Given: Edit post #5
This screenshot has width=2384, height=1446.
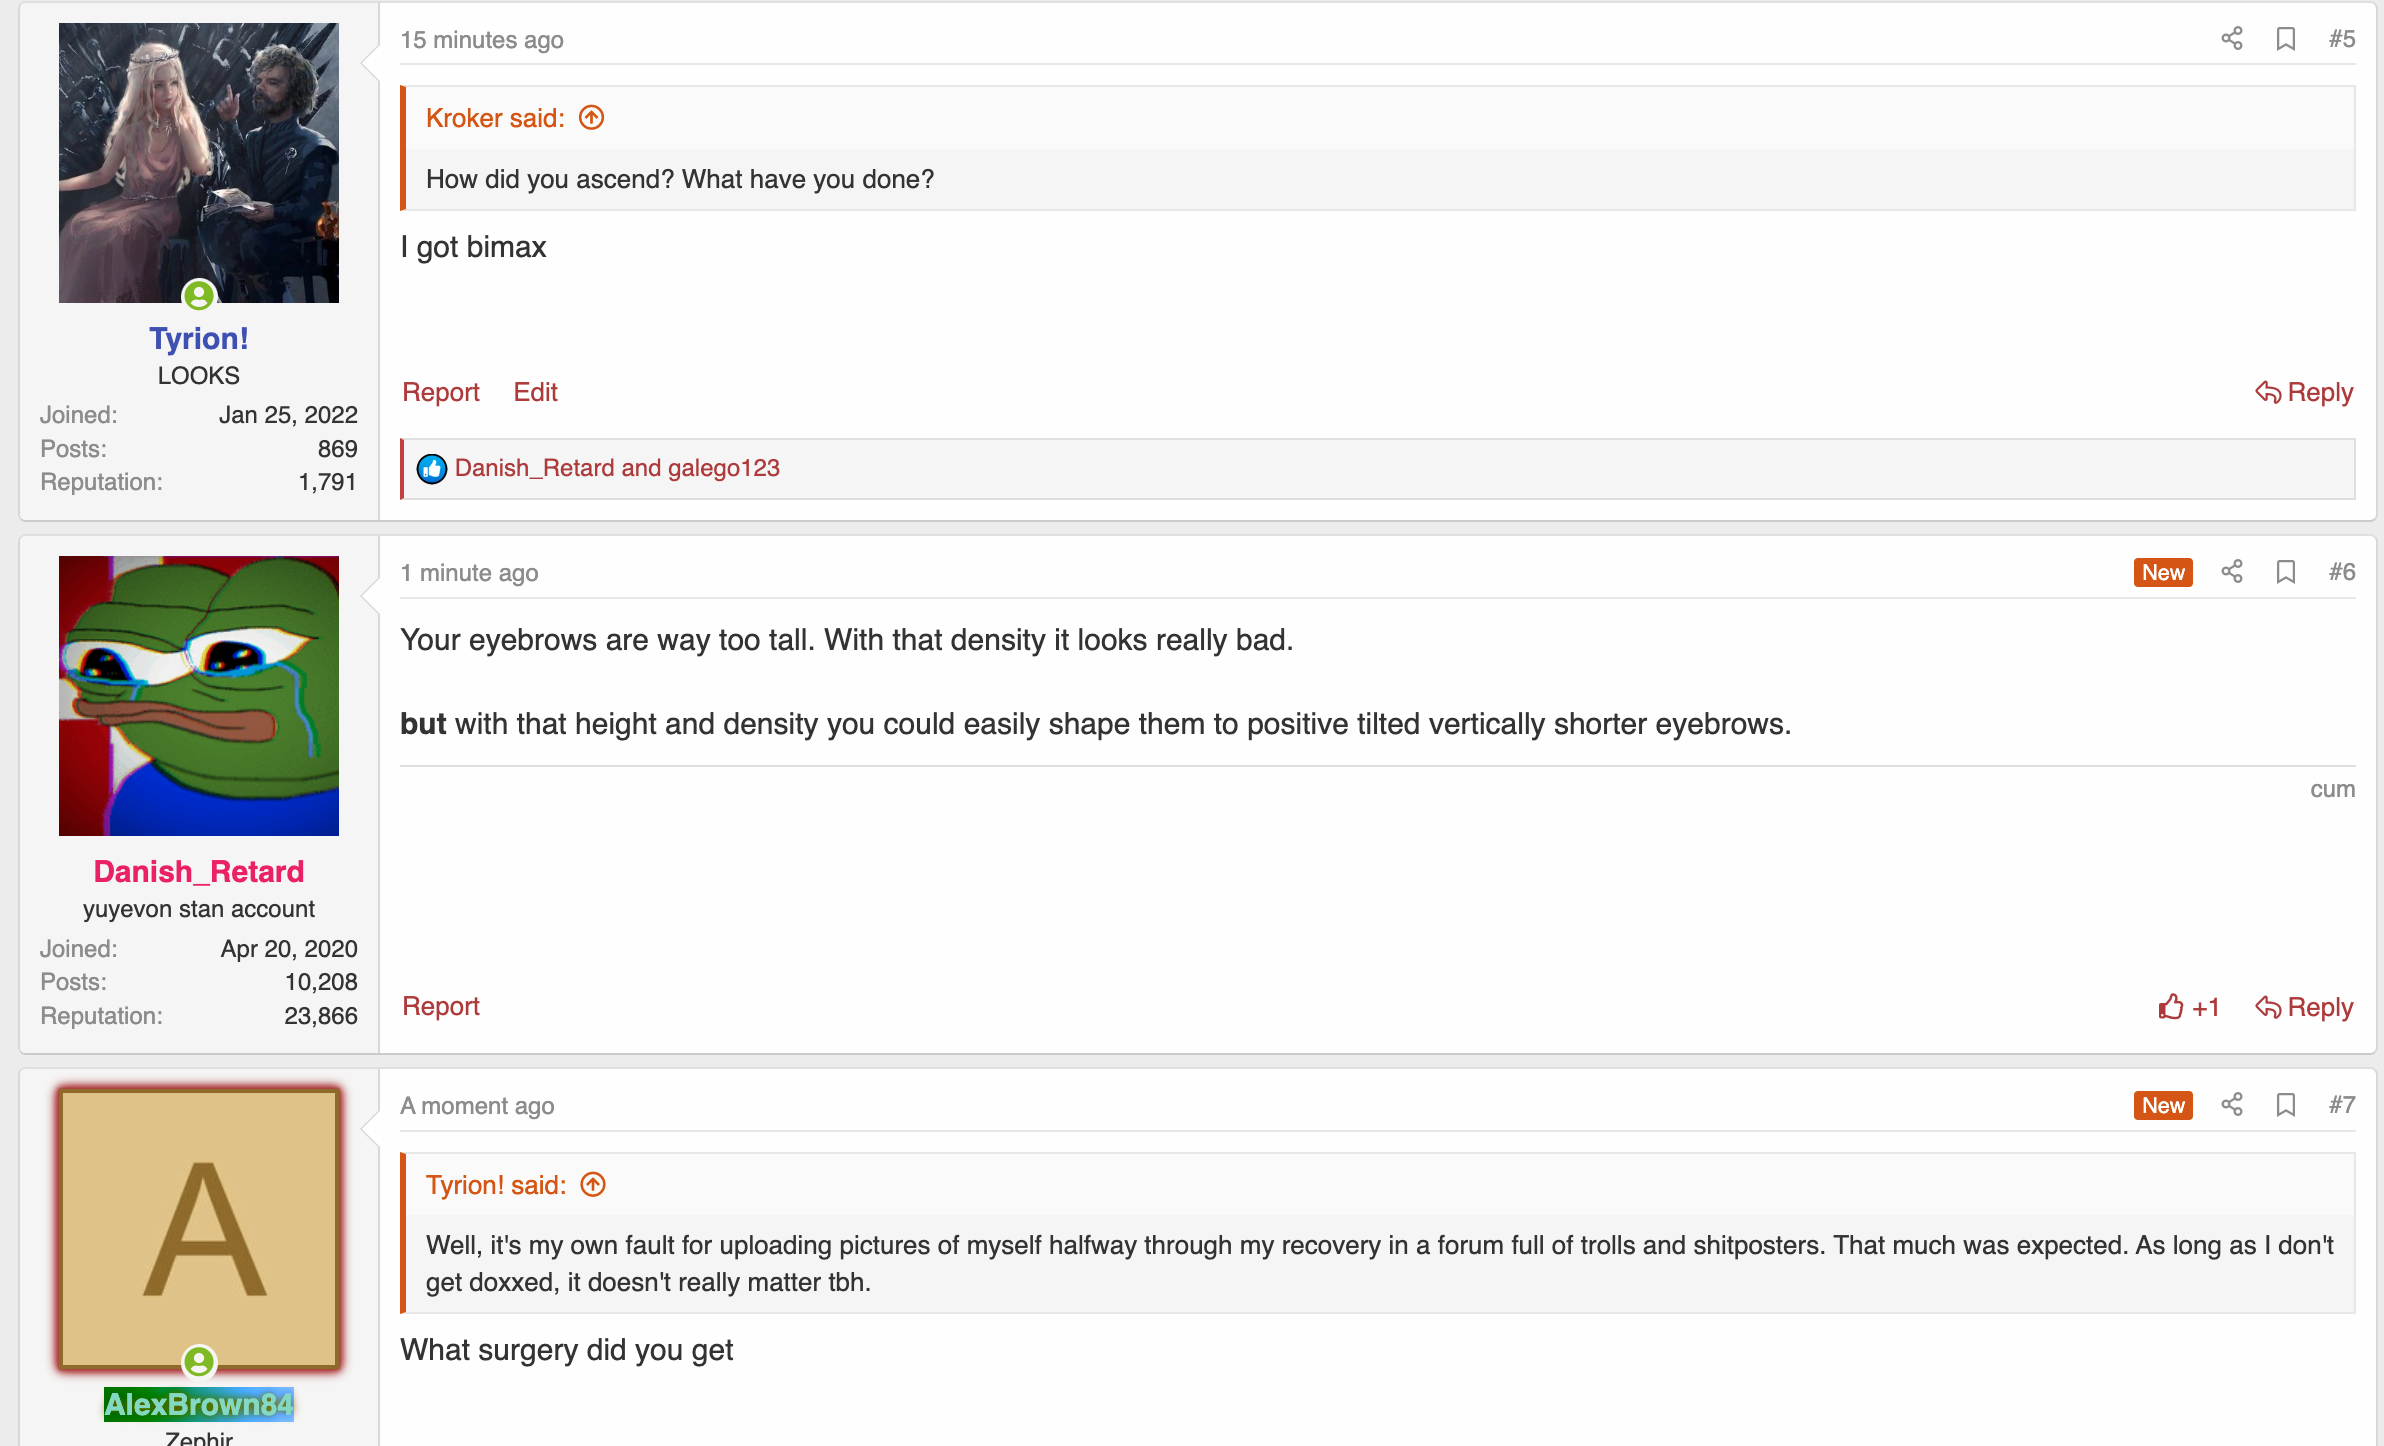Looking at the screenshot, I should 535,392.
